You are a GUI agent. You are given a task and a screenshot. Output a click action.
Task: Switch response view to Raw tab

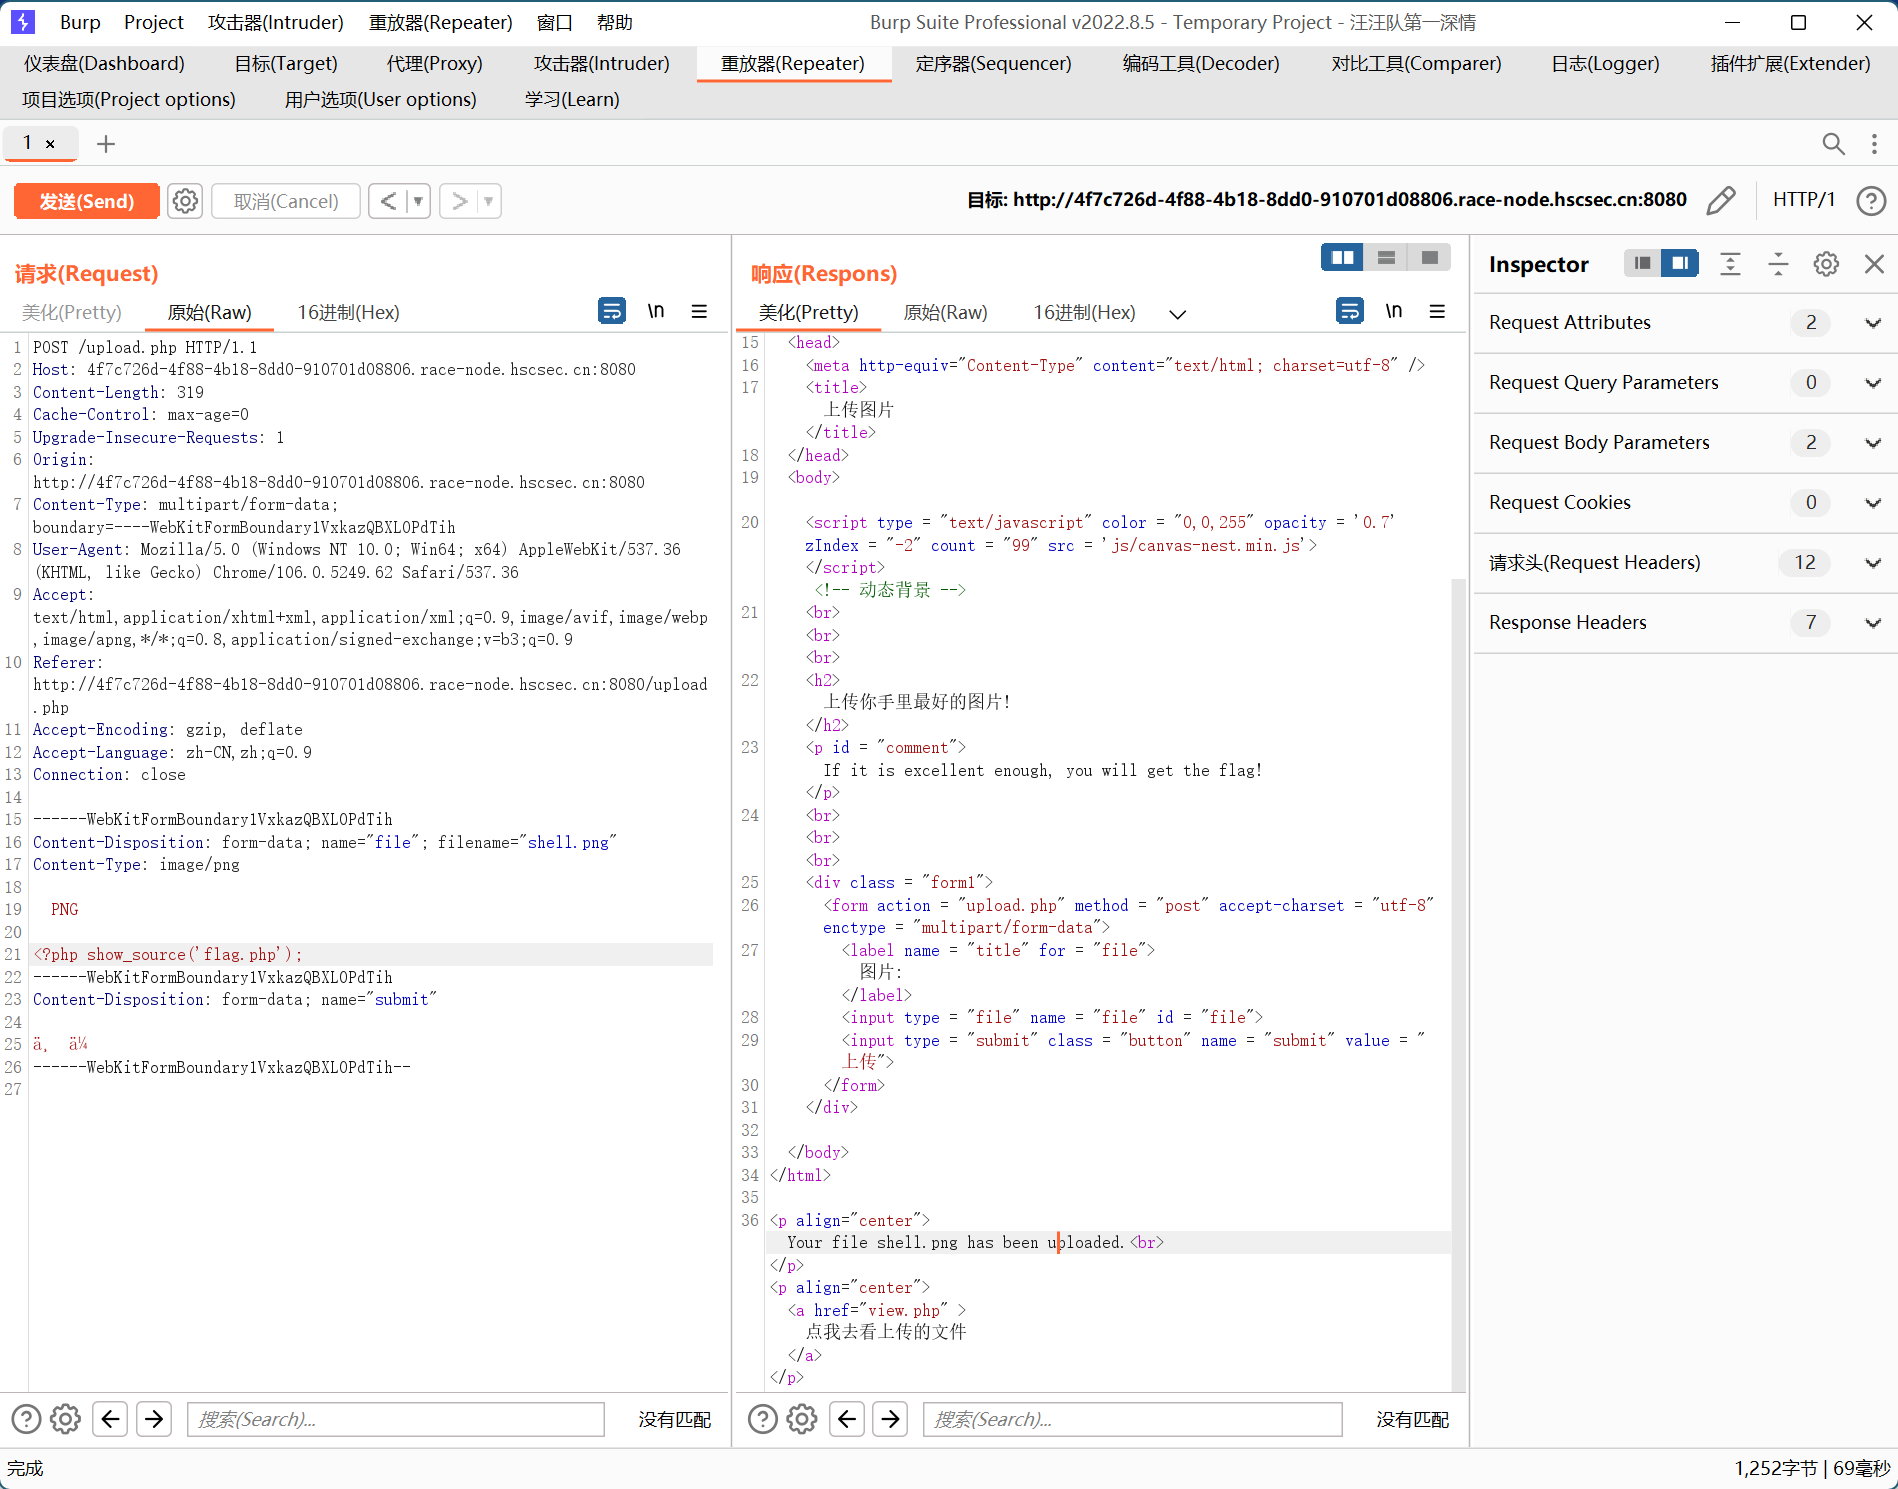tap(945, 312)
